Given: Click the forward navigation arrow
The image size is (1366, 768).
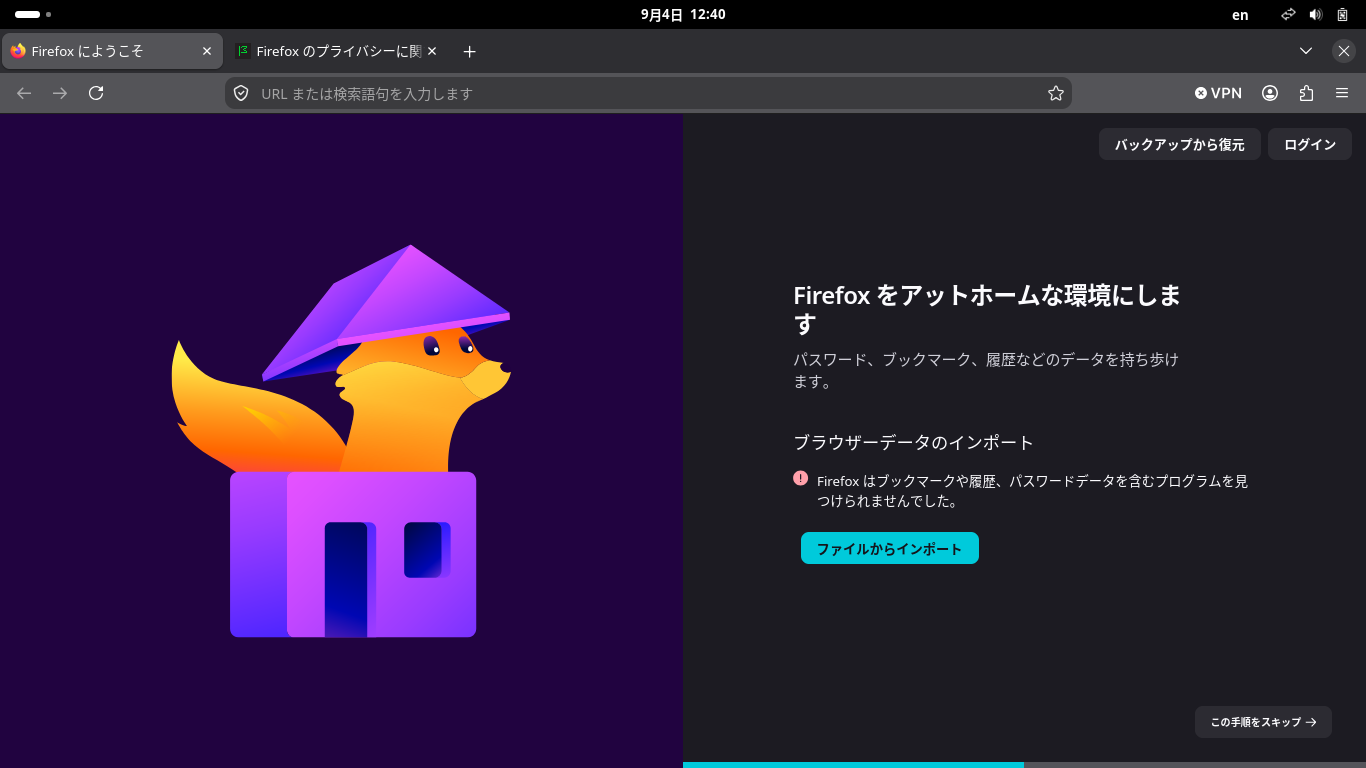Looking at the screenshot, I should pos(60,93).
